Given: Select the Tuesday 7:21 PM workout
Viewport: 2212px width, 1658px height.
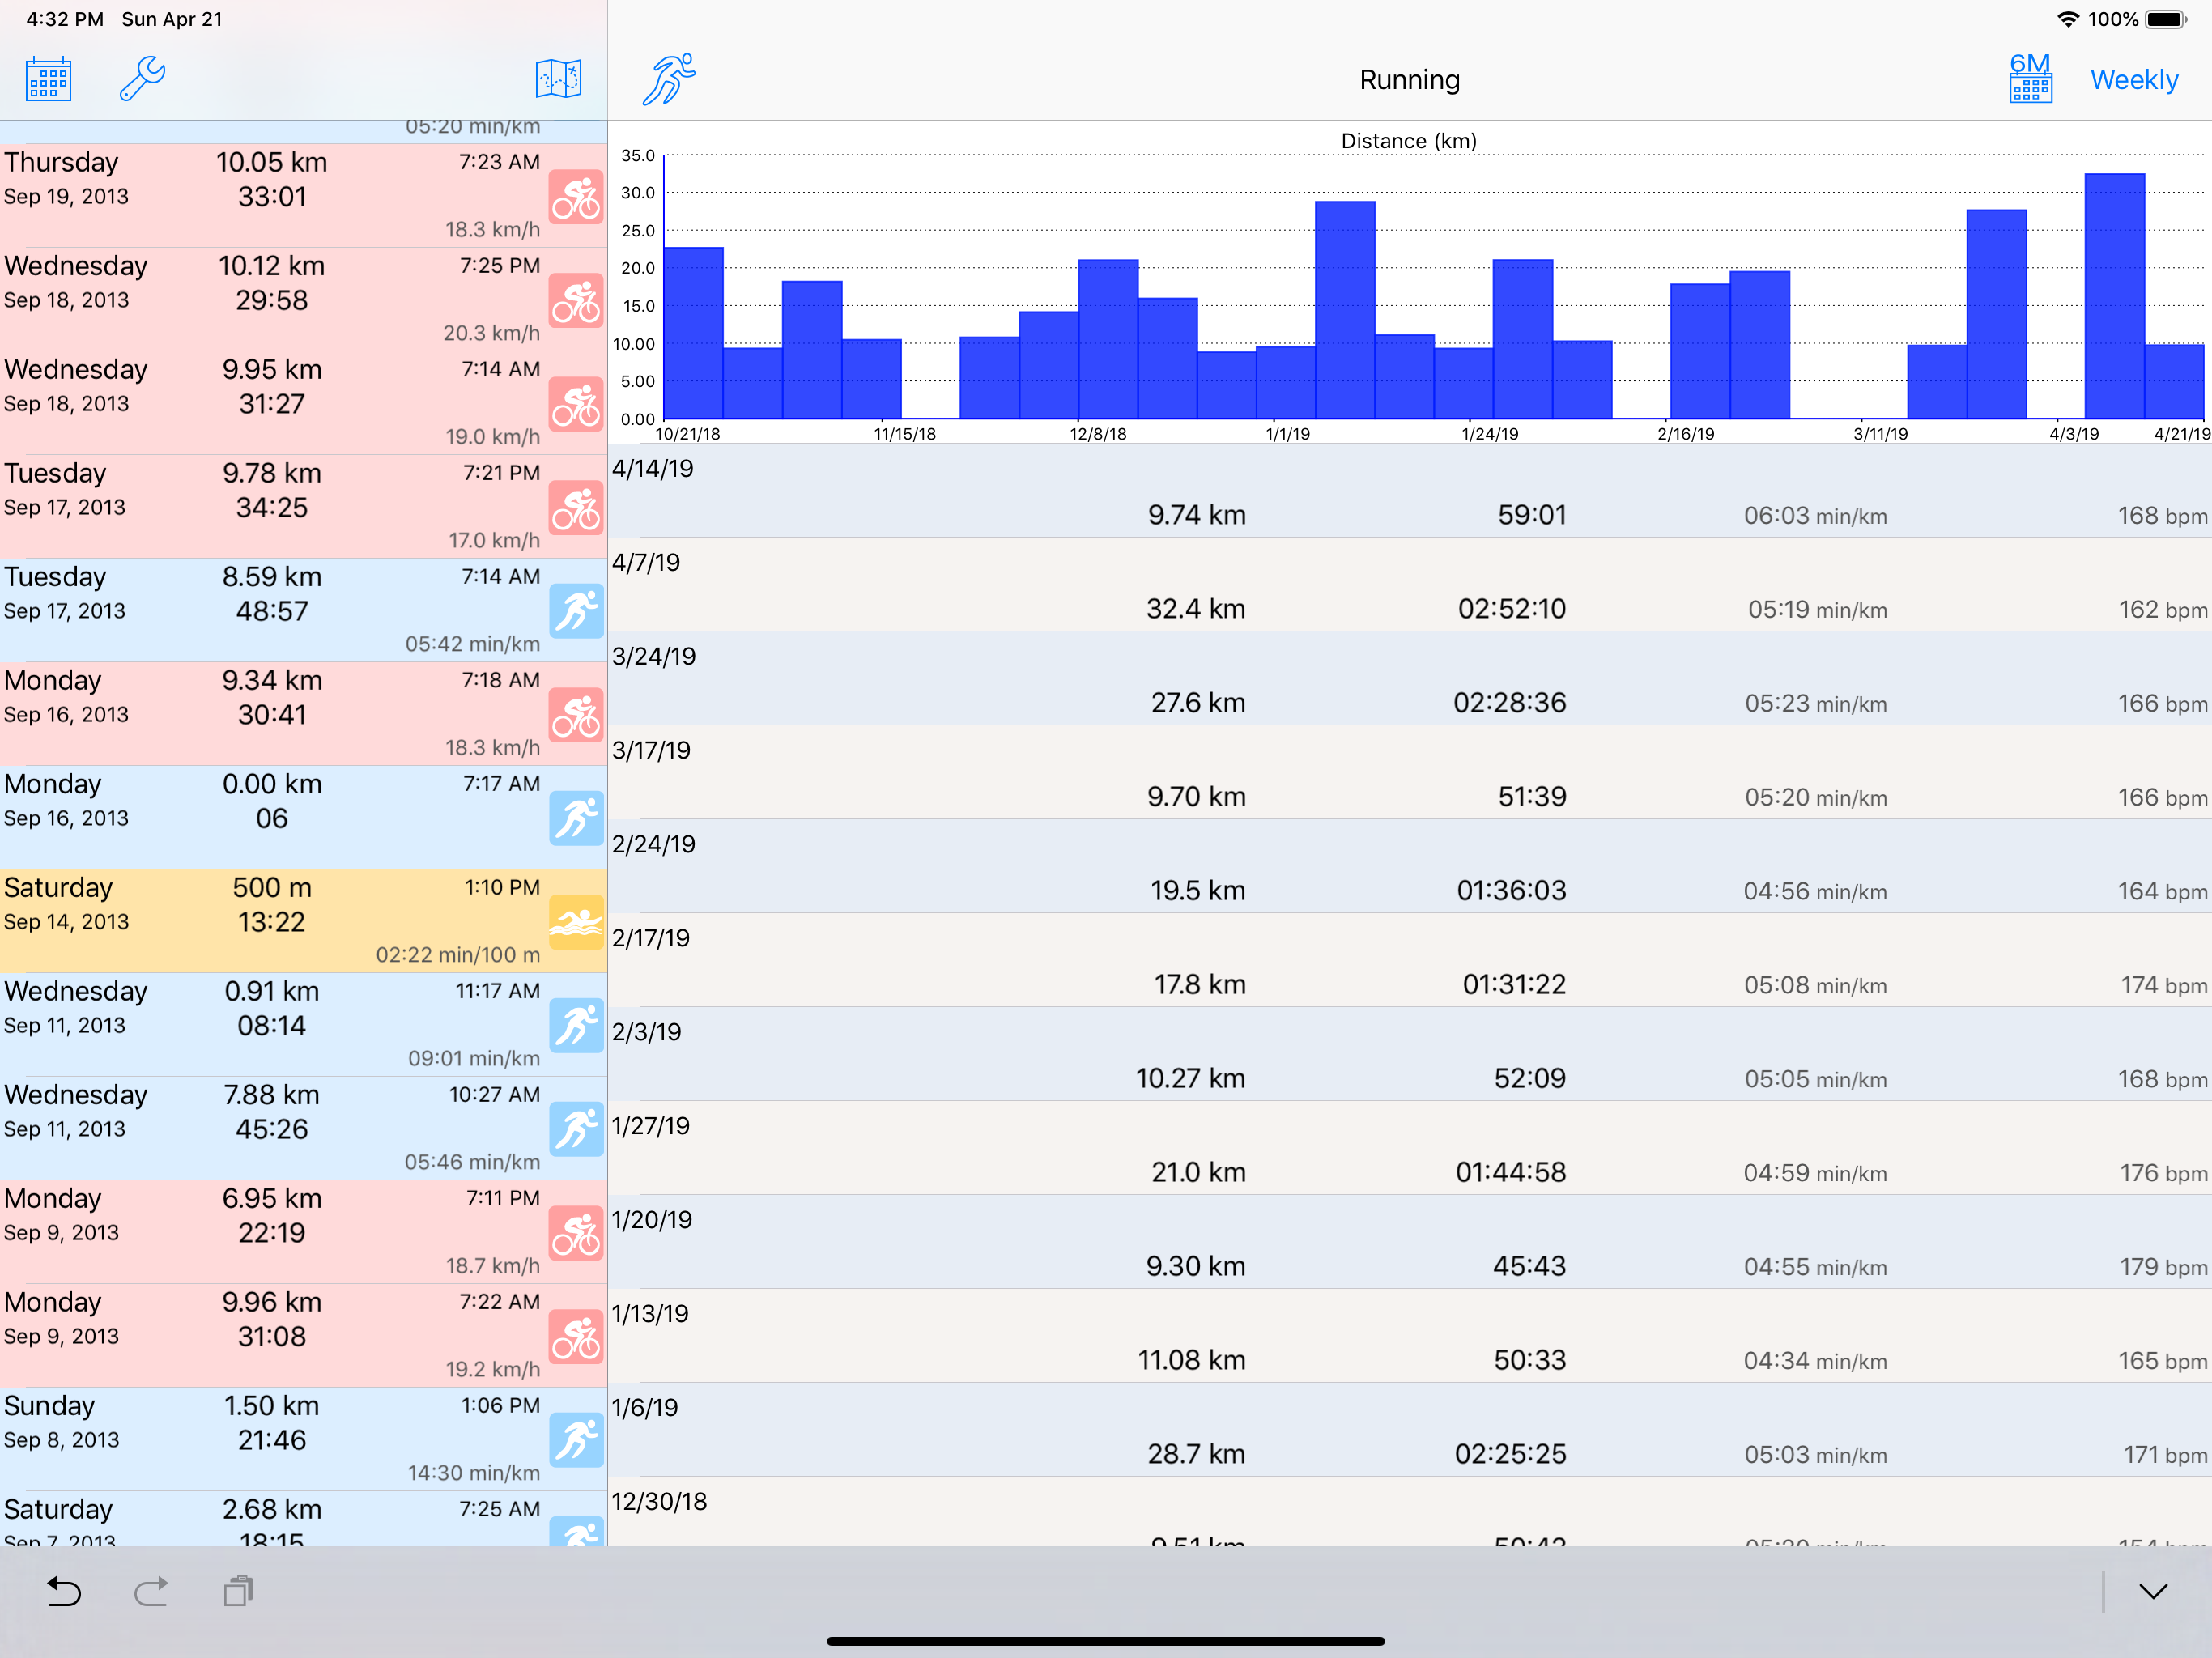Looking at the screenshot, I should click(x=303, y=506).
